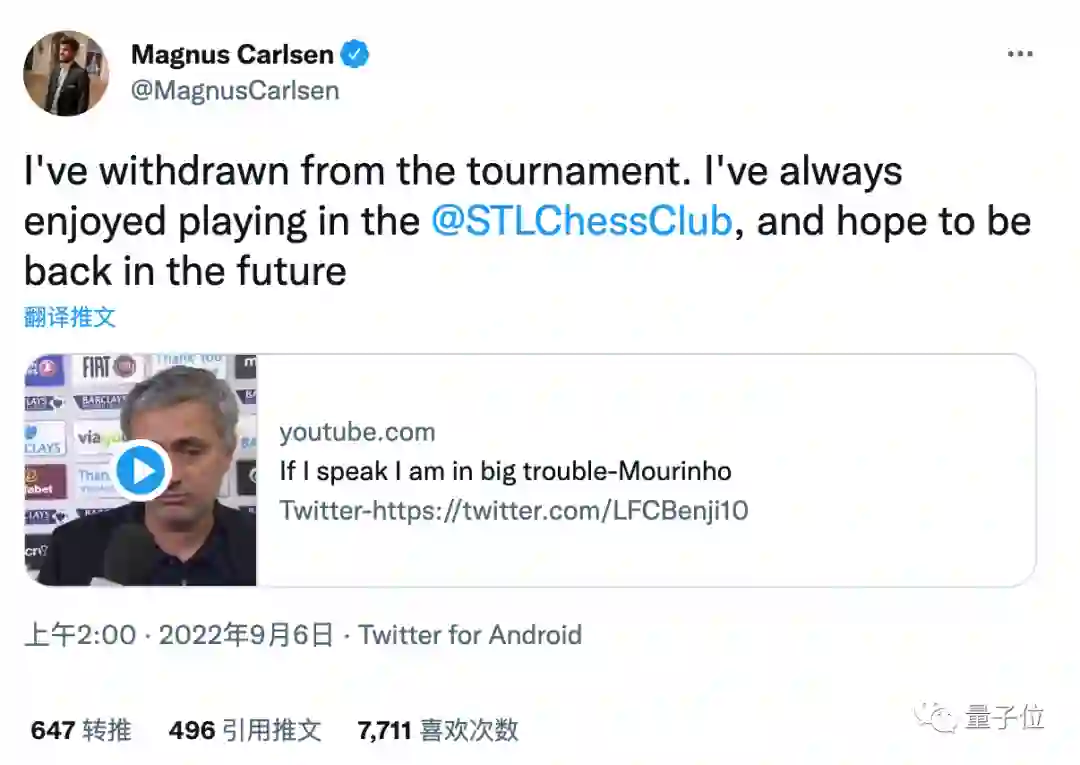1080x765 pixels.
Task: Open the @MagnusCarlsen handle
Action: click(235, 91)
